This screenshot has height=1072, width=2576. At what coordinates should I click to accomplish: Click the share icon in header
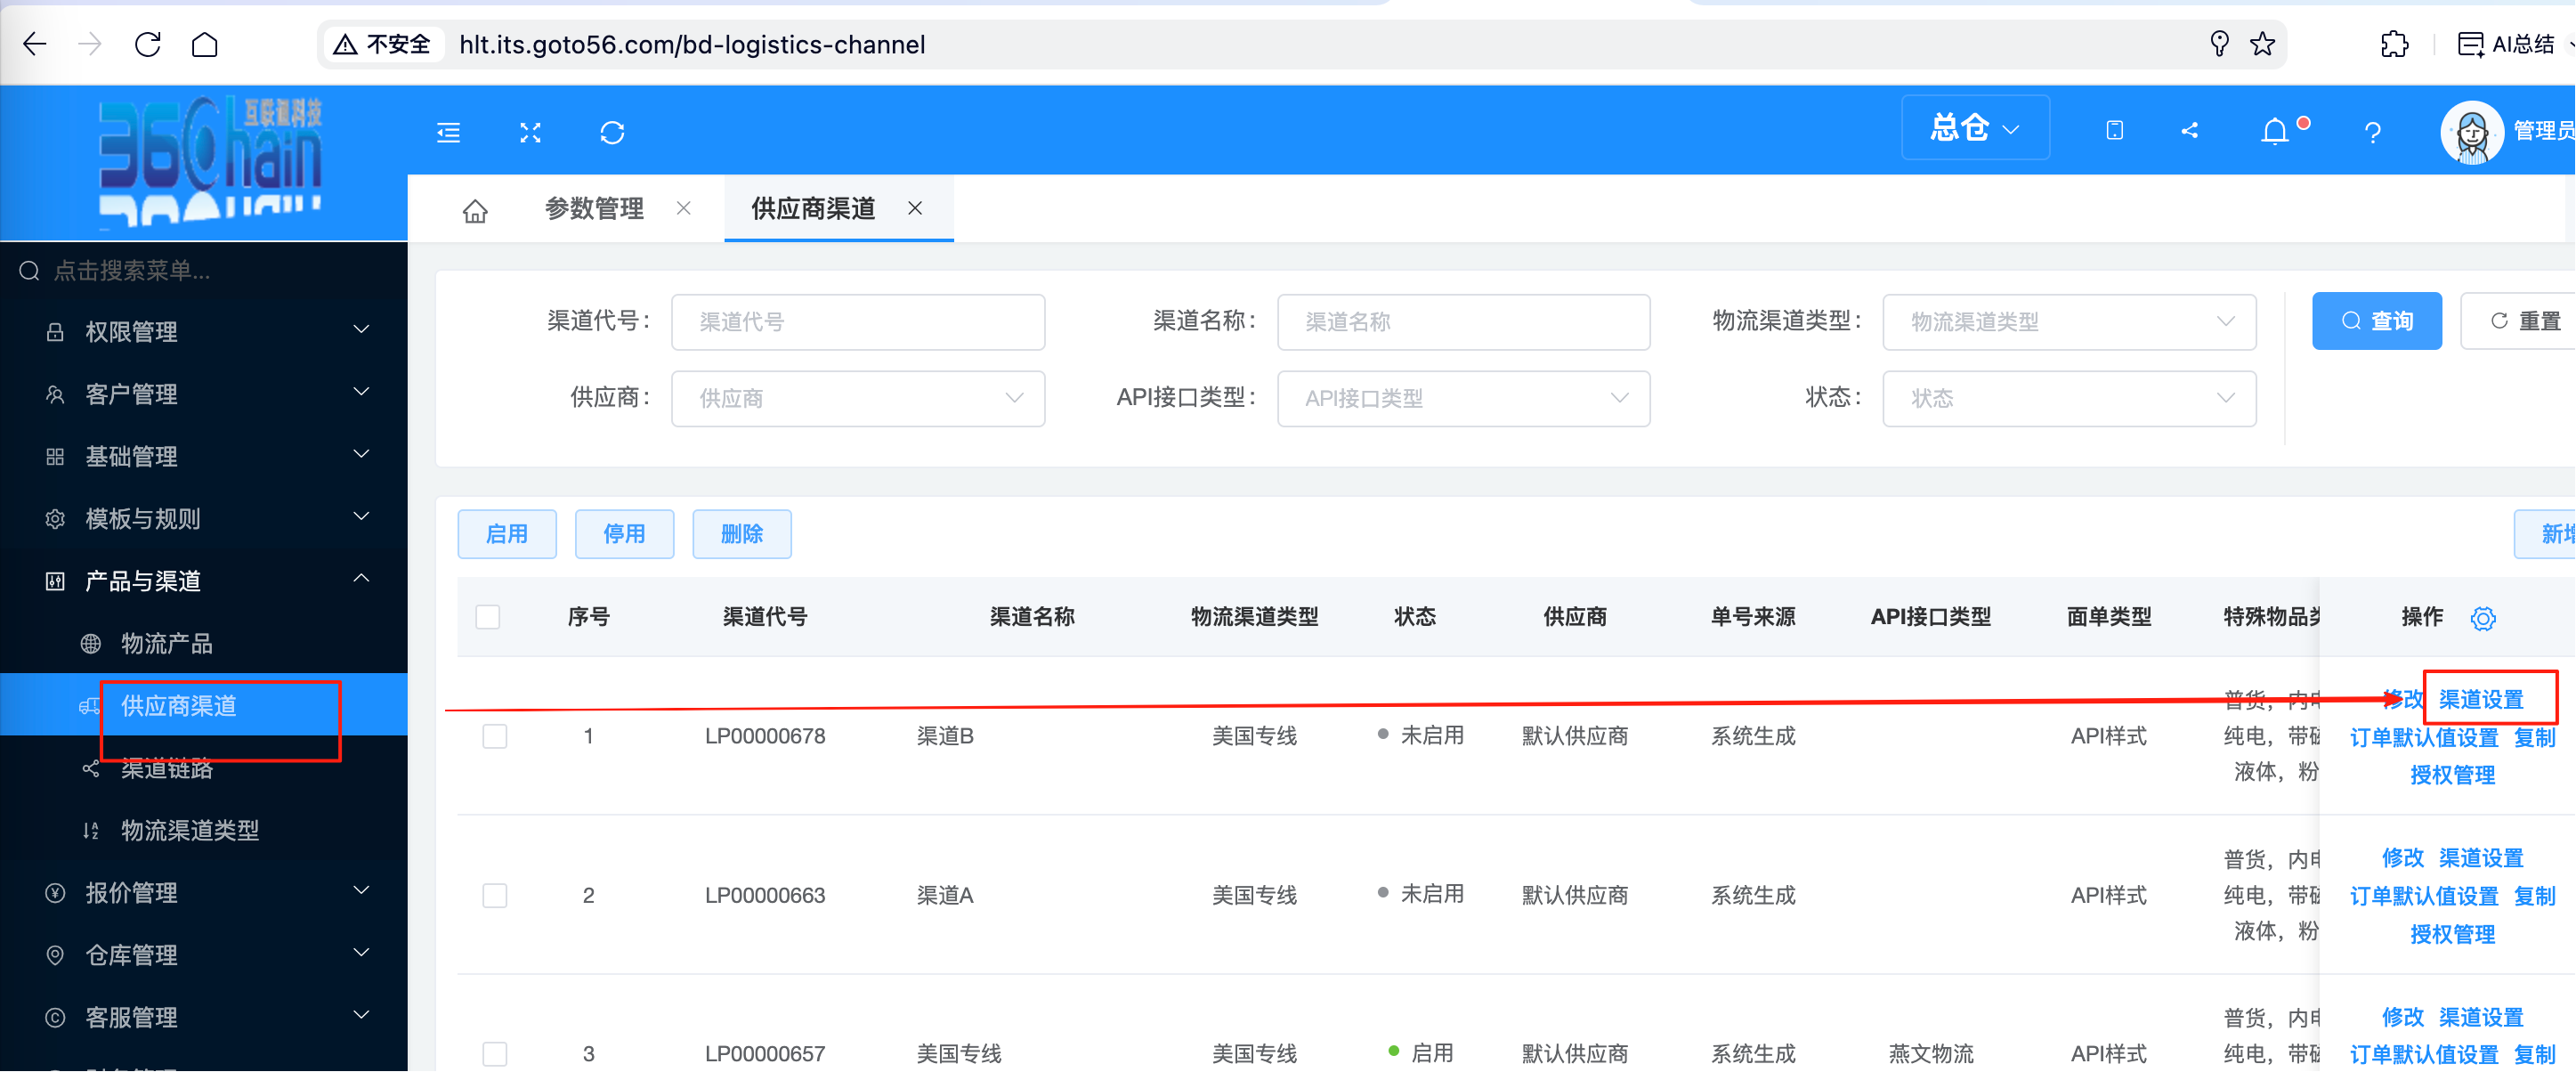click(x=2189, y=130)
